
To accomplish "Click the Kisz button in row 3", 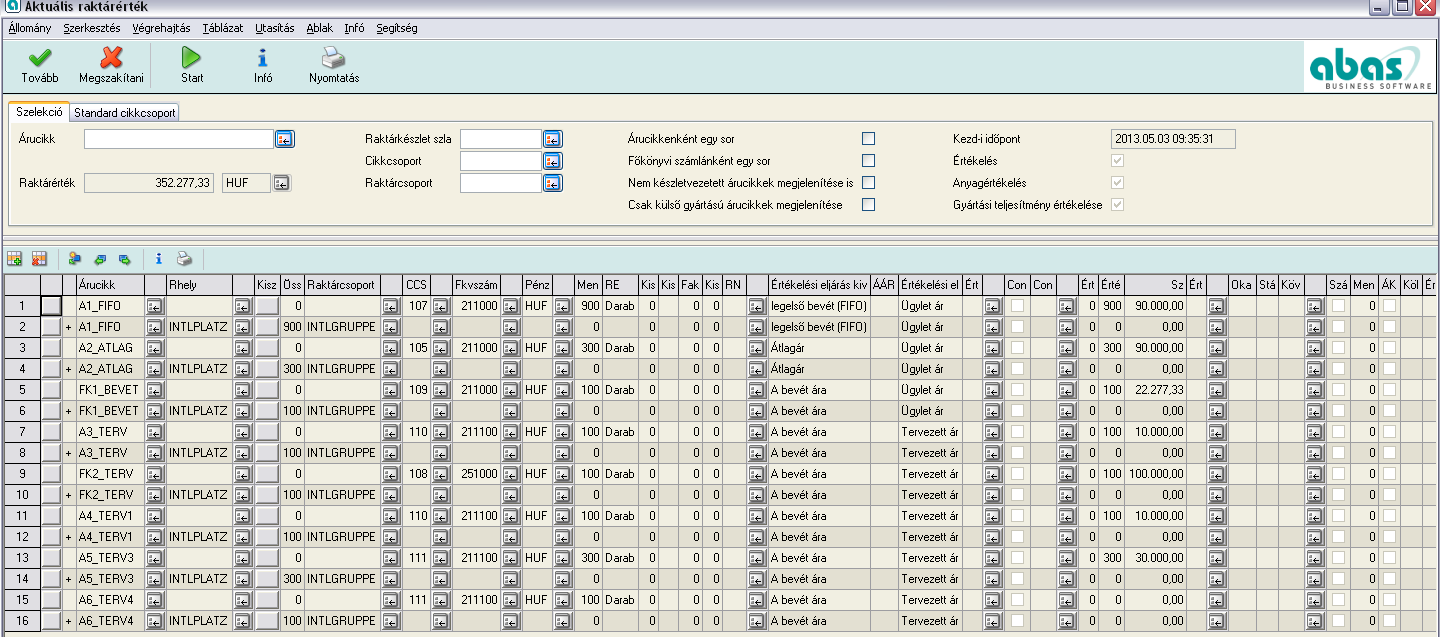I will coord(267,347).
